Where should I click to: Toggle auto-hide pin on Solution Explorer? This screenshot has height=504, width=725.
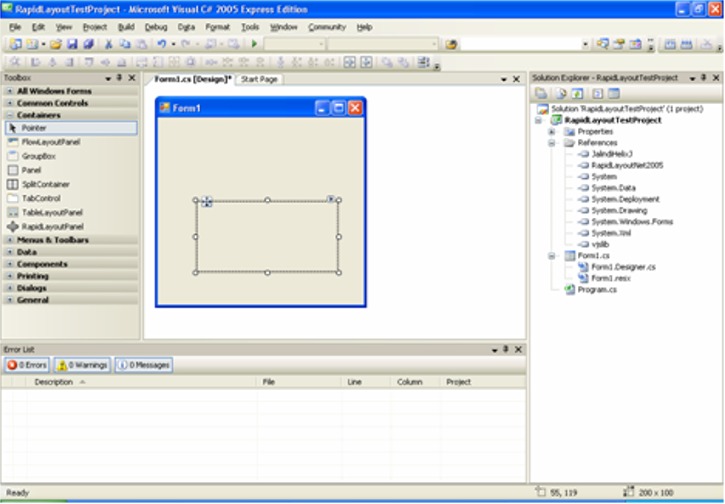tap(704, 78)
